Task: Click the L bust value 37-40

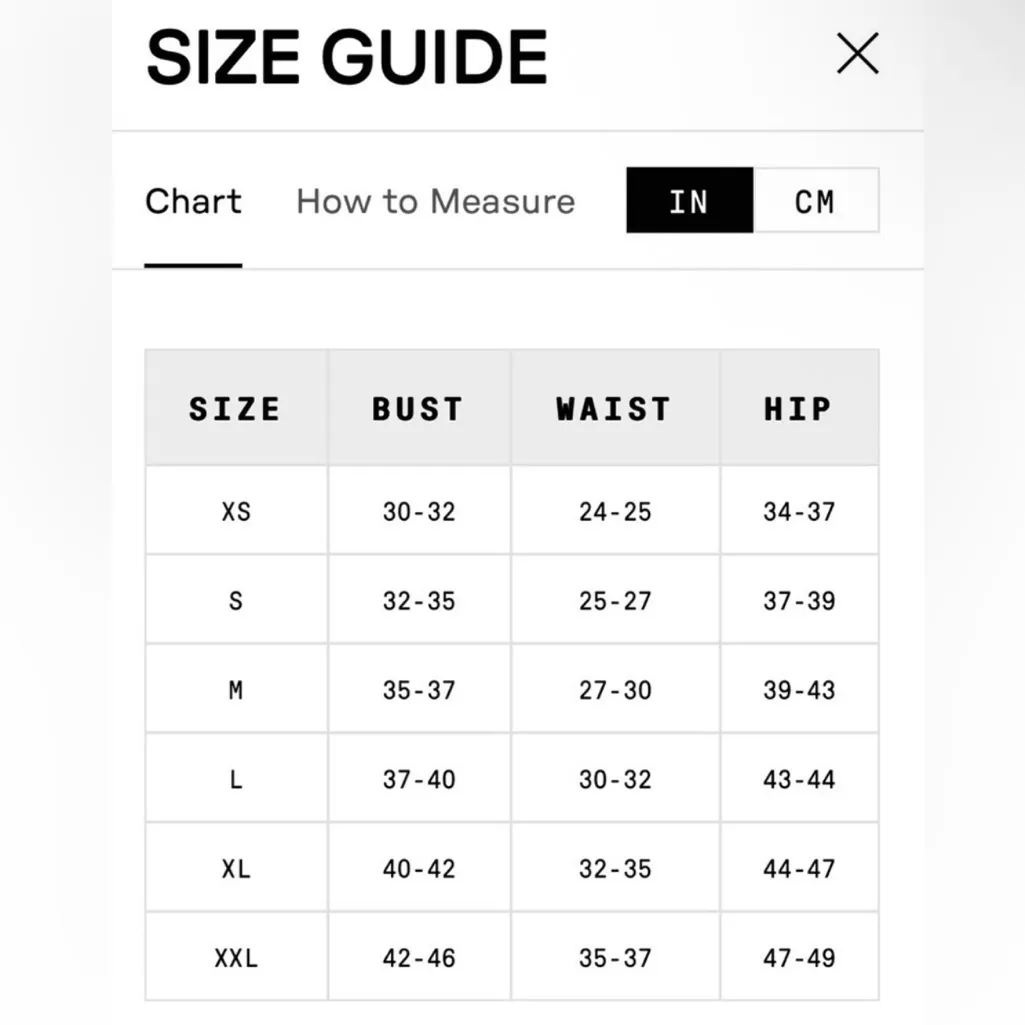Action: click(x=419, y=779)
